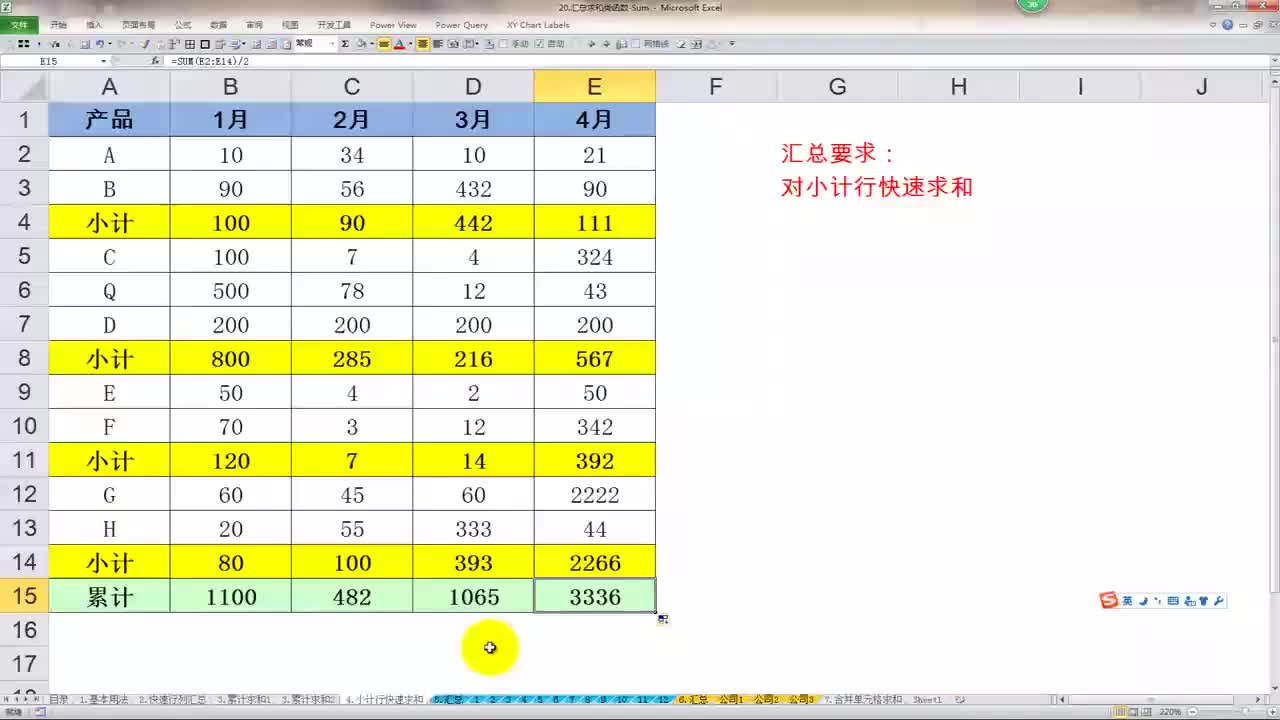Select the 小计 label in row 4
The width and height of the screenshot is (1280, 720).
[109, 223]
